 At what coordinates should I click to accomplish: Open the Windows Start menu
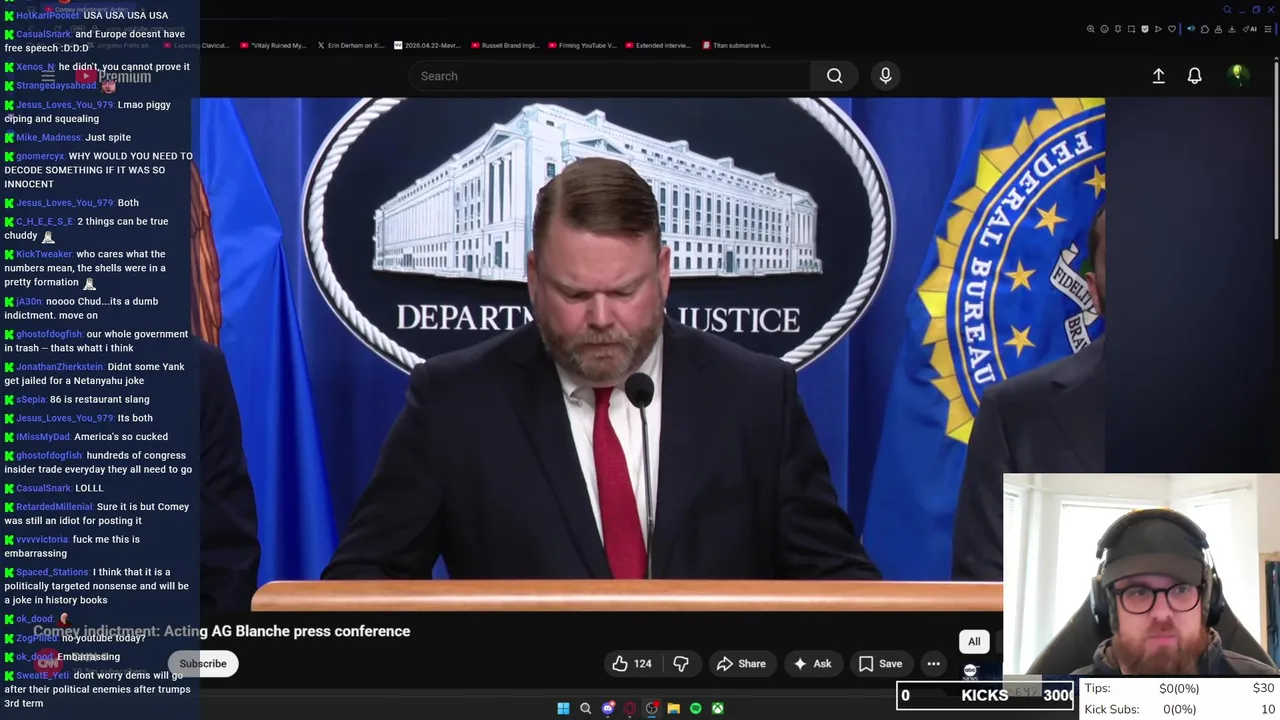pyautogui.click(x=563, y=708)
